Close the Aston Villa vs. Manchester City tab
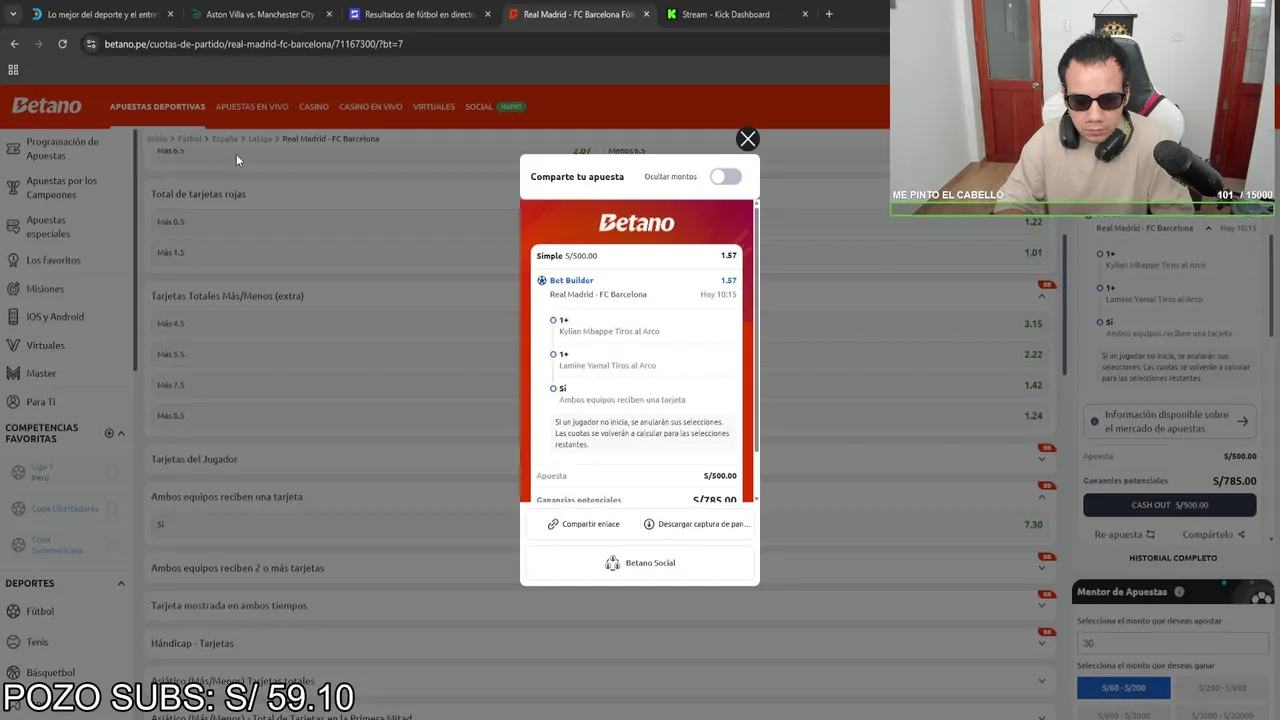This screenshot has height=720, width=1280. pyautogui.click(x=329, y=14)
